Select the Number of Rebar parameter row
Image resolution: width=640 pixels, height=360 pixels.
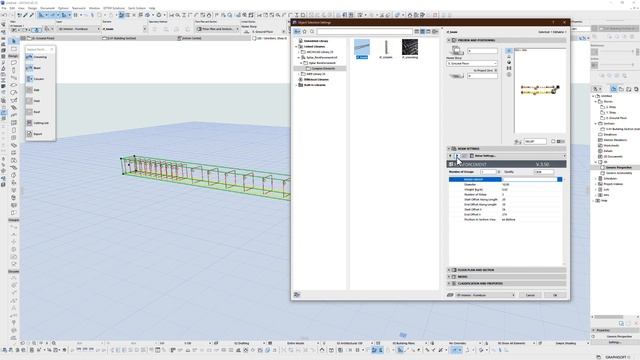[505, 194]
